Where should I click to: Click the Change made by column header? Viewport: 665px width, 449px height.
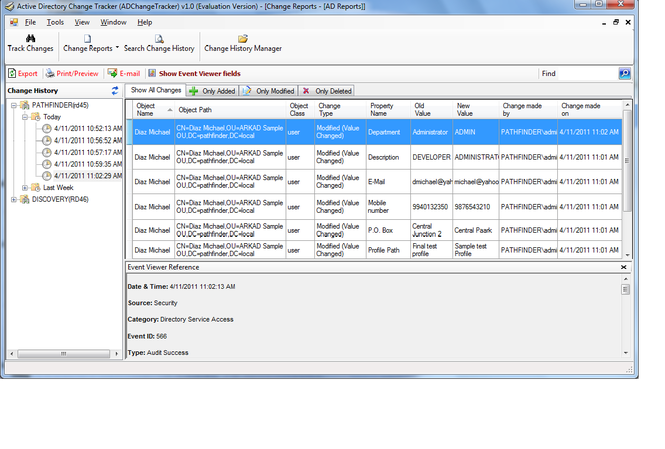[x=528, y=109]
